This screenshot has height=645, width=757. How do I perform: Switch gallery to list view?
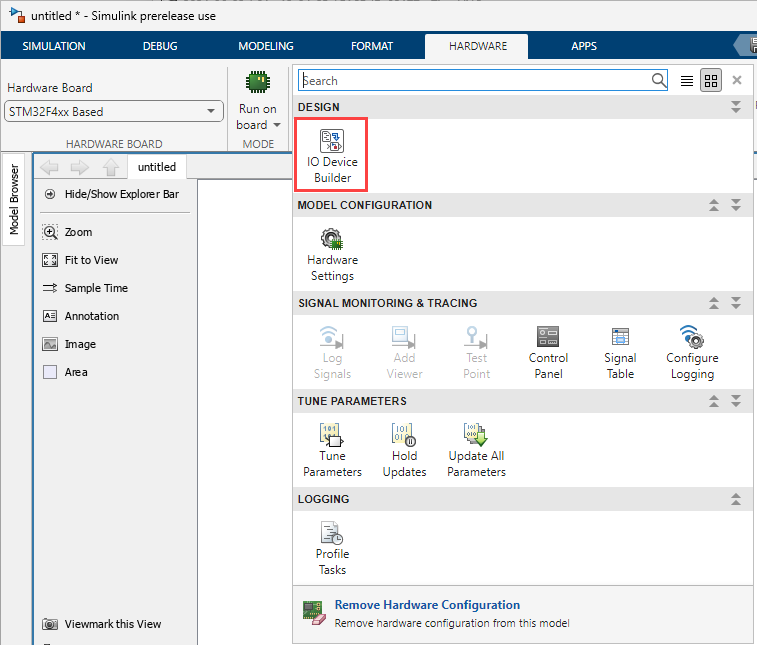tap(687, 81)
